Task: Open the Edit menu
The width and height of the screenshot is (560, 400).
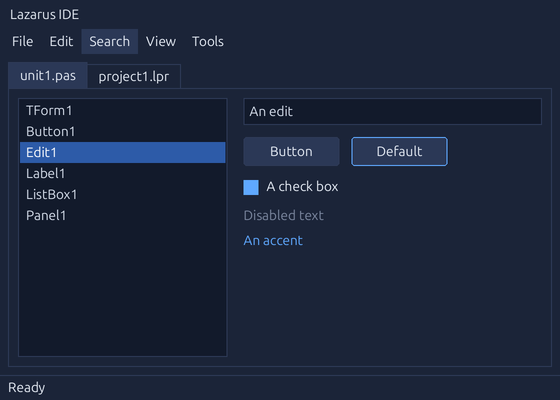Action: (61, 41)
